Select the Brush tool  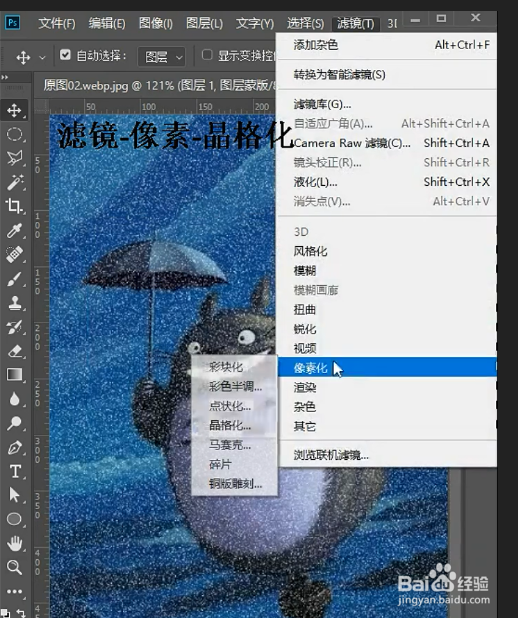15,279
